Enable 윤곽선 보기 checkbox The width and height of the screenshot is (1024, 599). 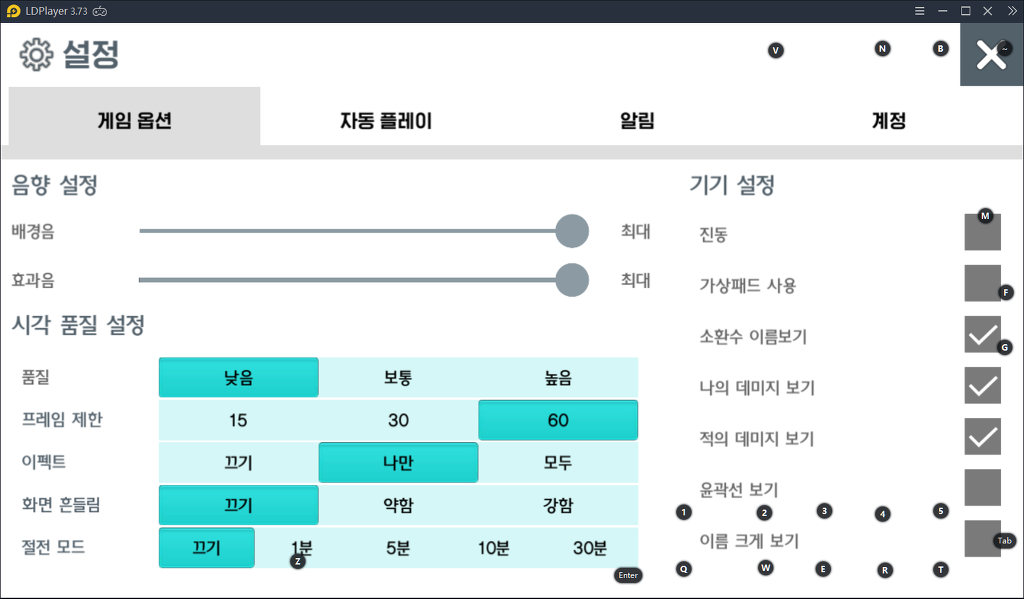[982, 487]
